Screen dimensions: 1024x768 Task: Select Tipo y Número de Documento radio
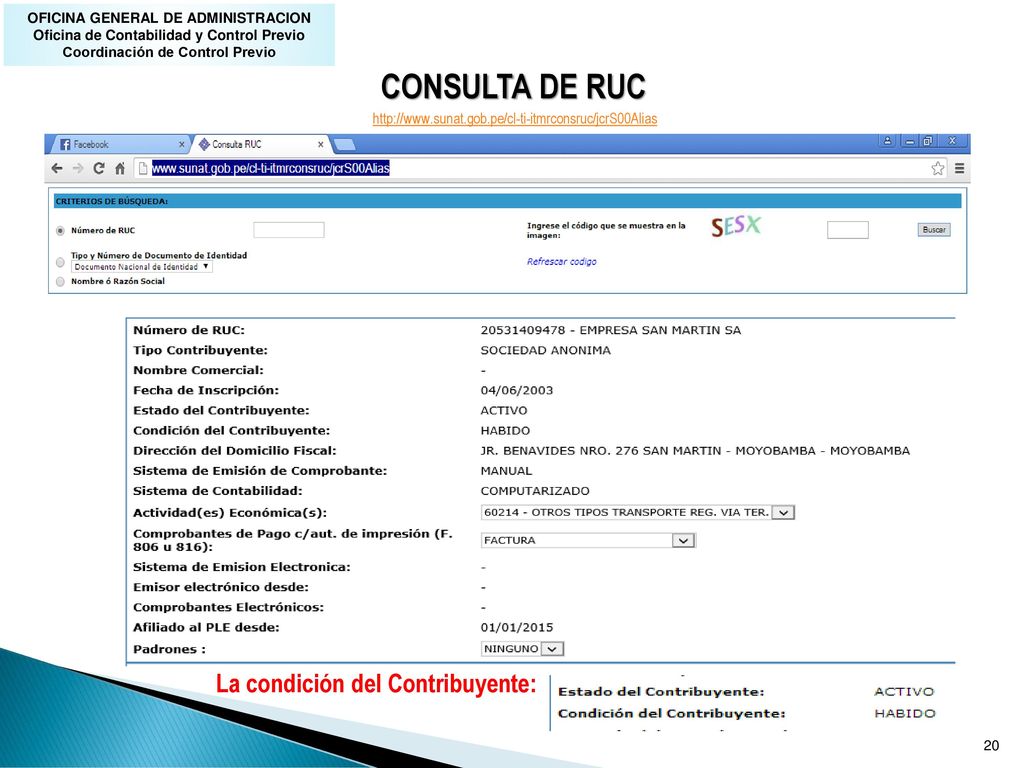pyautogui.click(x=60, y=262)
